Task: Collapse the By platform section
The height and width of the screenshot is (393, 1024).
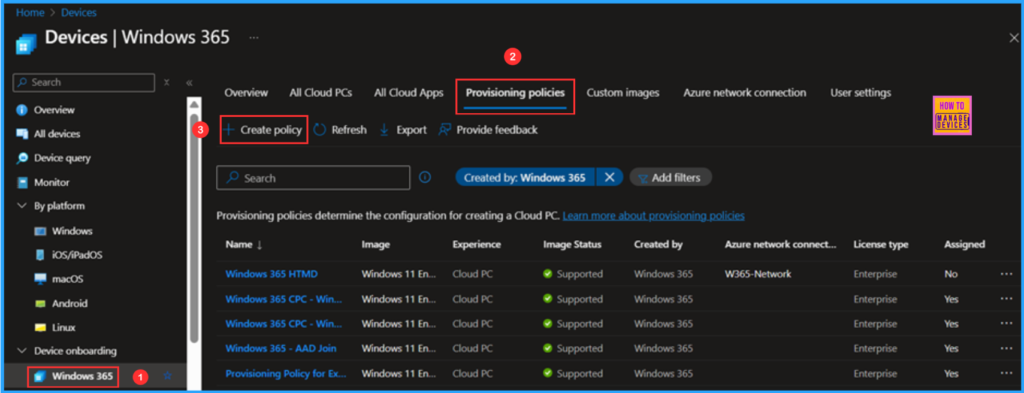Action: (x=22, y=206)
